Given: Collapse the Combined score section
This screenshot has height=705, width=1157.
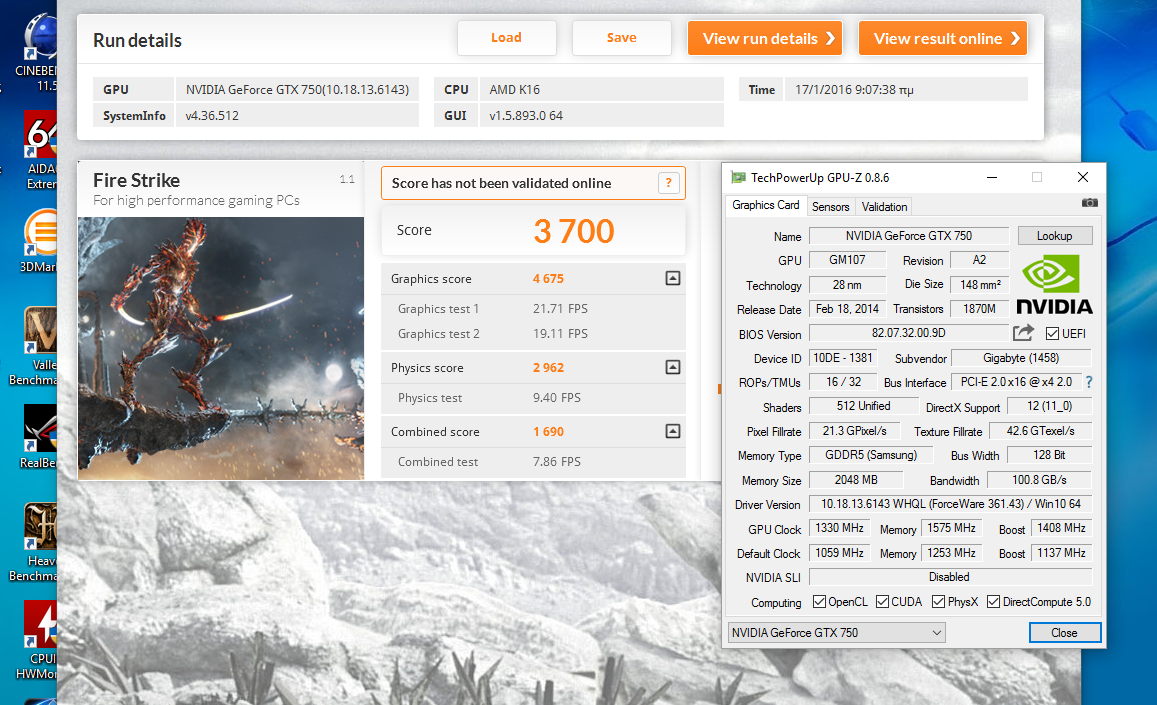Looking at the screenshot, I should [x=673, y=431].
